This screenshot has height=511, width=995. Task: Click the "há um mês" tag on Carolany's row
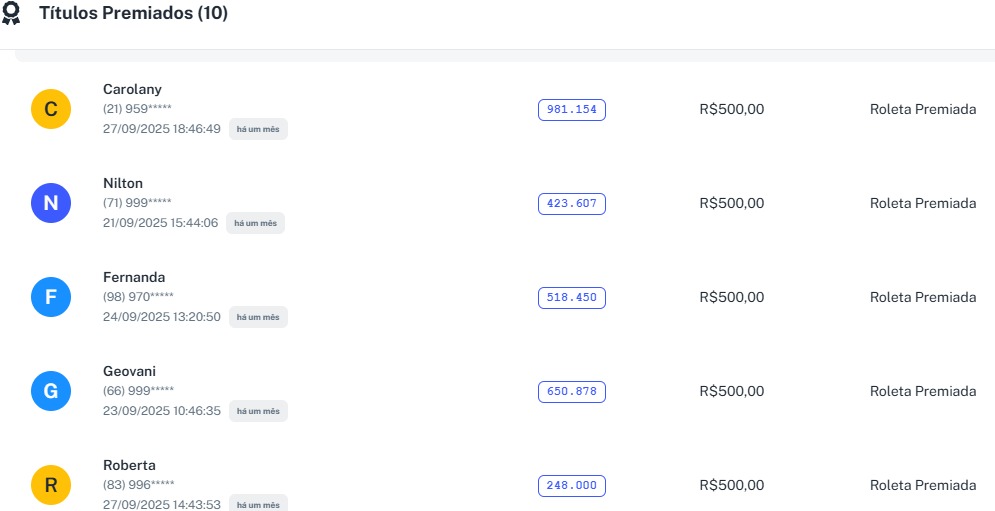click(x=258, y=129)
